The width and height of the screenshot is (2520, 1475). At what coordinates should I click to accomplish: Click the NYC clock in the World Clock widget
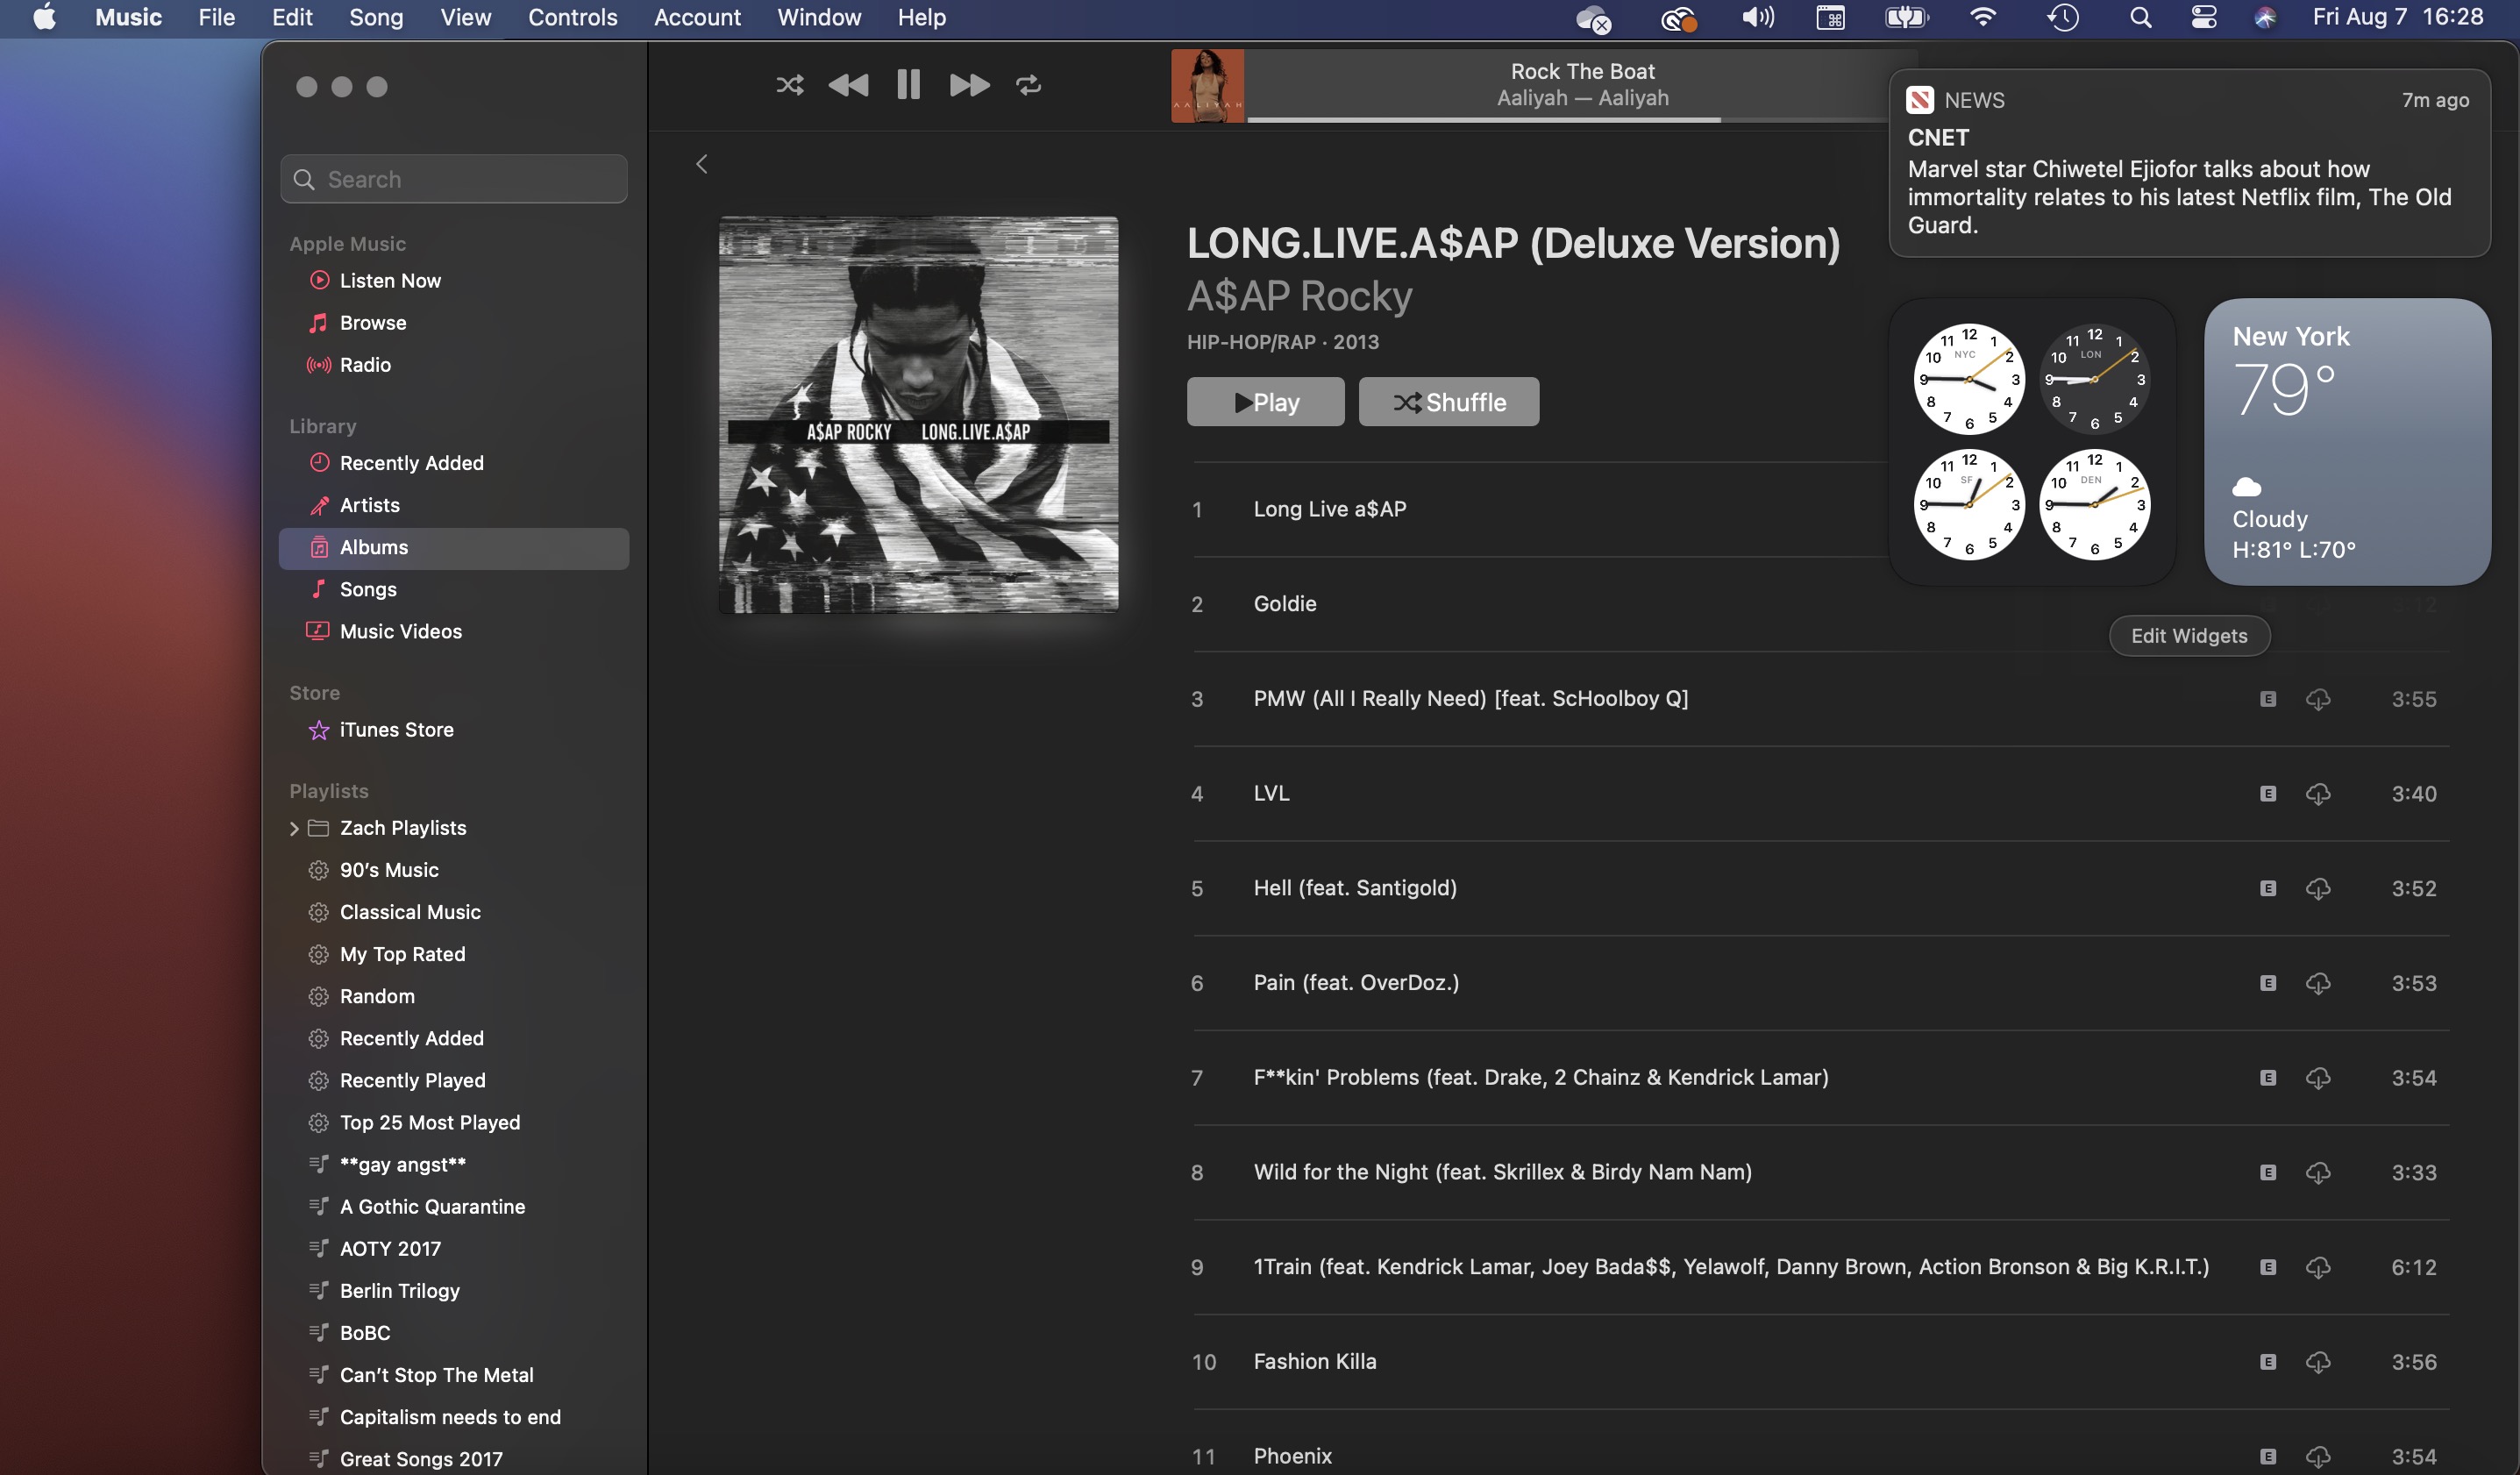pos(1969,379)
